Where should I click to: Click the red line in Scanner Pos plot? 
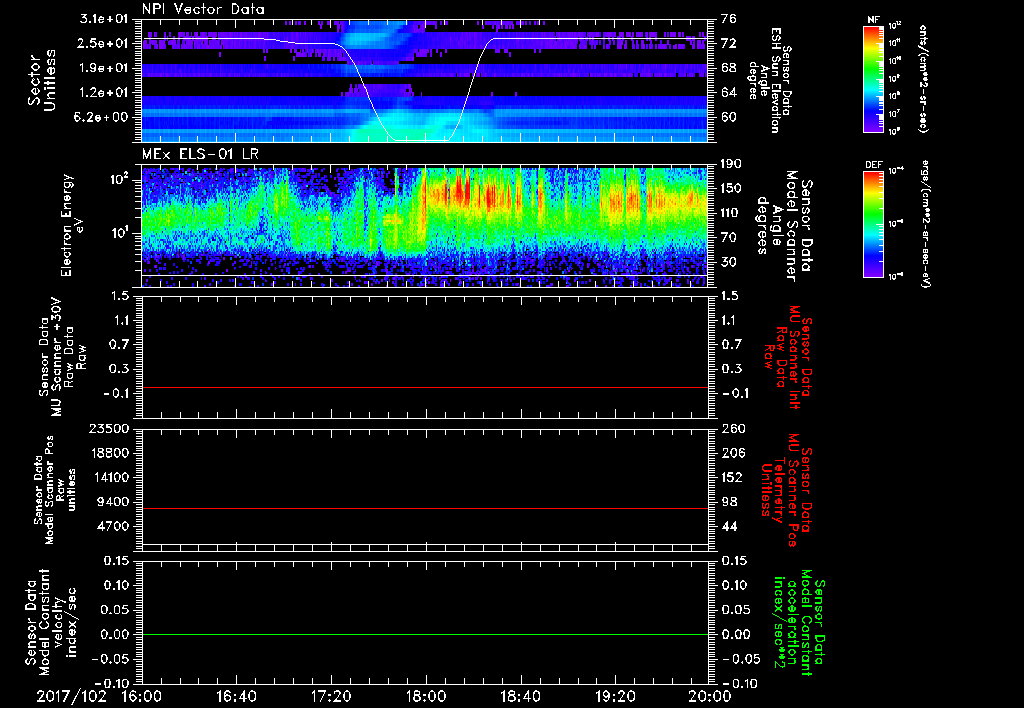coord(425,508)
